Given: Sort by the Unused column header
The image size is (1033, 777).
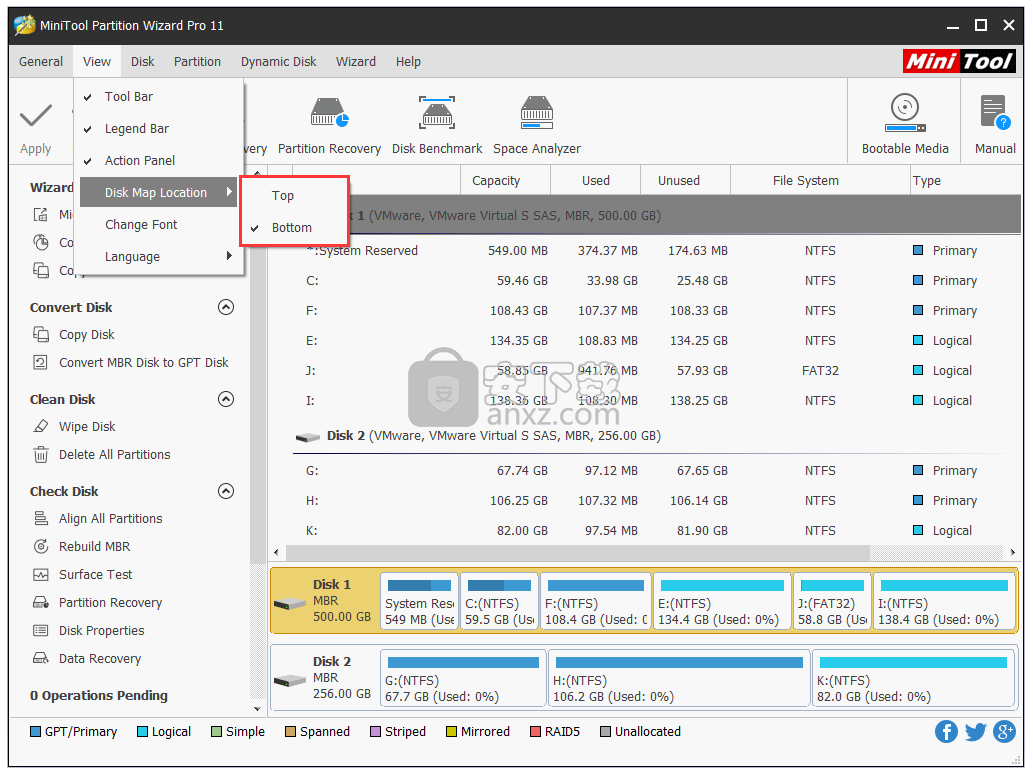Looking at the screenshot, I should (x=685, y=181).
